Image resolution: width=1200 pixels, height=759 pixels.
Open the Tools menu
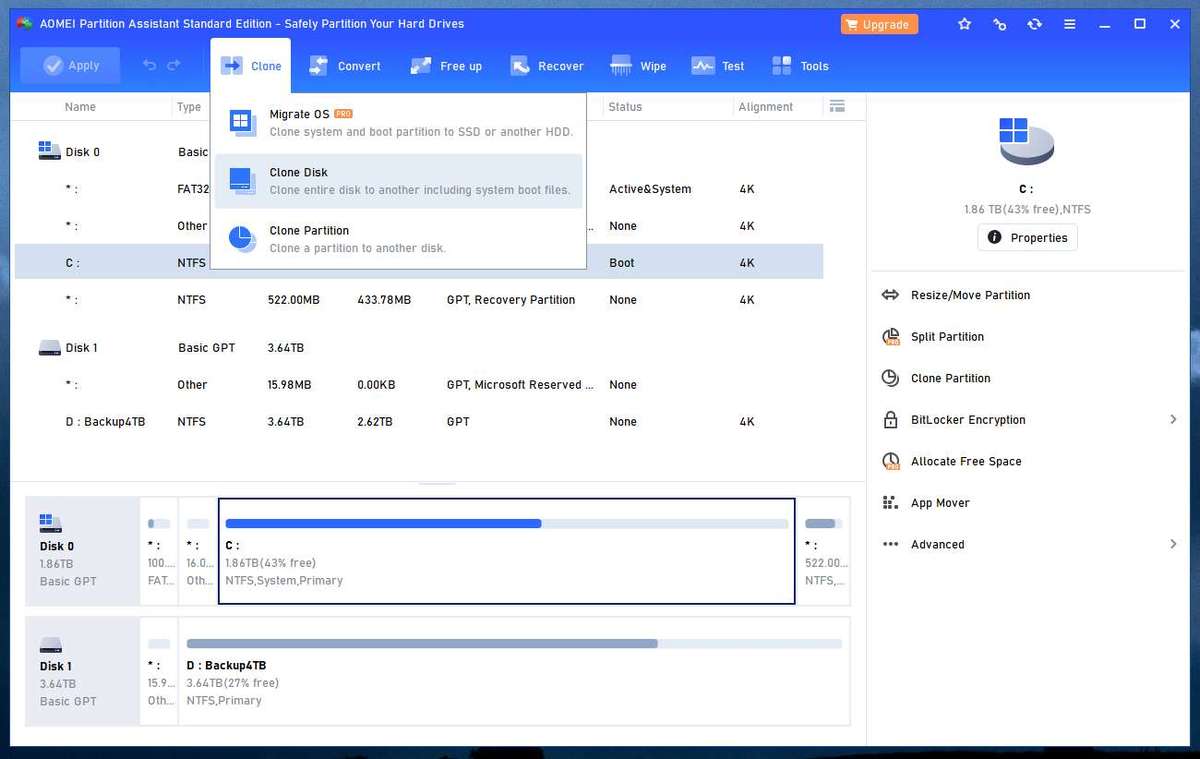click(801, 66)
